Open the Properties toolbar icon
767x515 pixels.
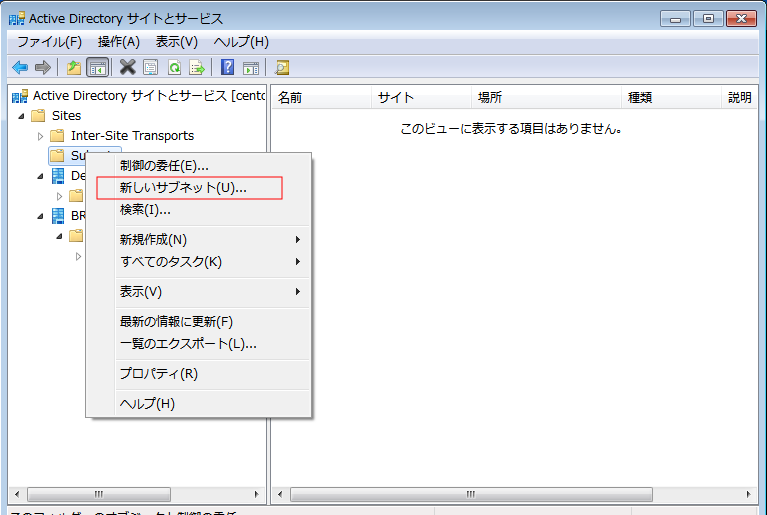[x=151, y=67]
